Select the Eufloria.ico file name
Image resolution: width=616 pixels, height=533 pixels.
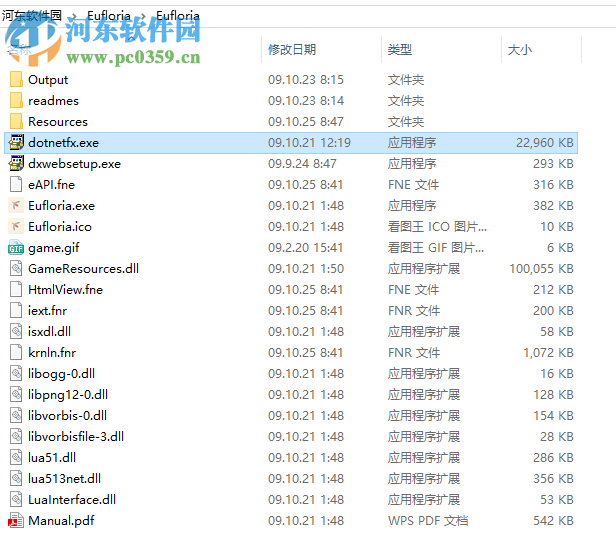(60, 227)
